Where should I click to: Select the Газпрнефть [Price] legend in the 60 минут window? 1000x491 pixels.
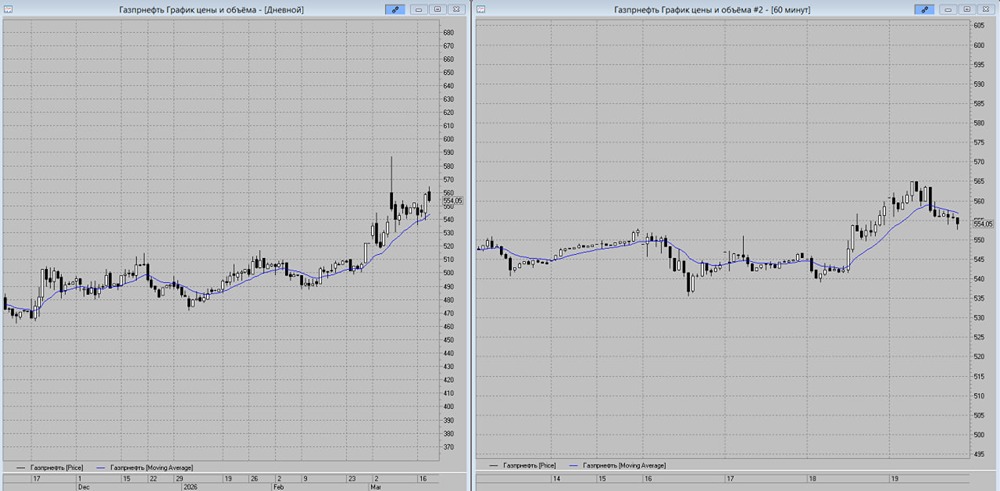[x=523, y=465]
